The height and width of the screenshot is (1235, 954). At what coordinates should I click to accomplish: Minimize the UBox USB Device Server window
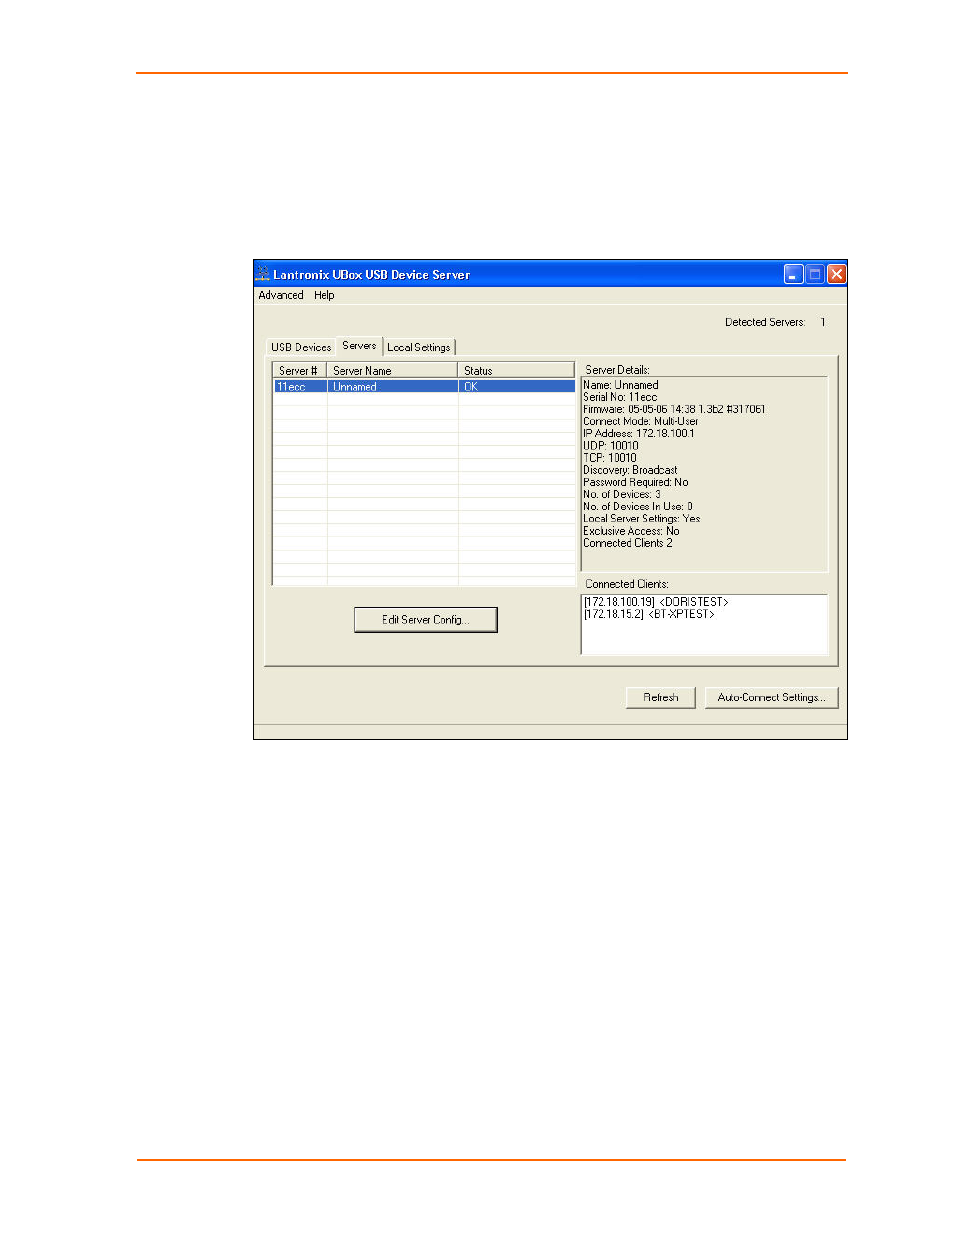click(x=794, y=274)
